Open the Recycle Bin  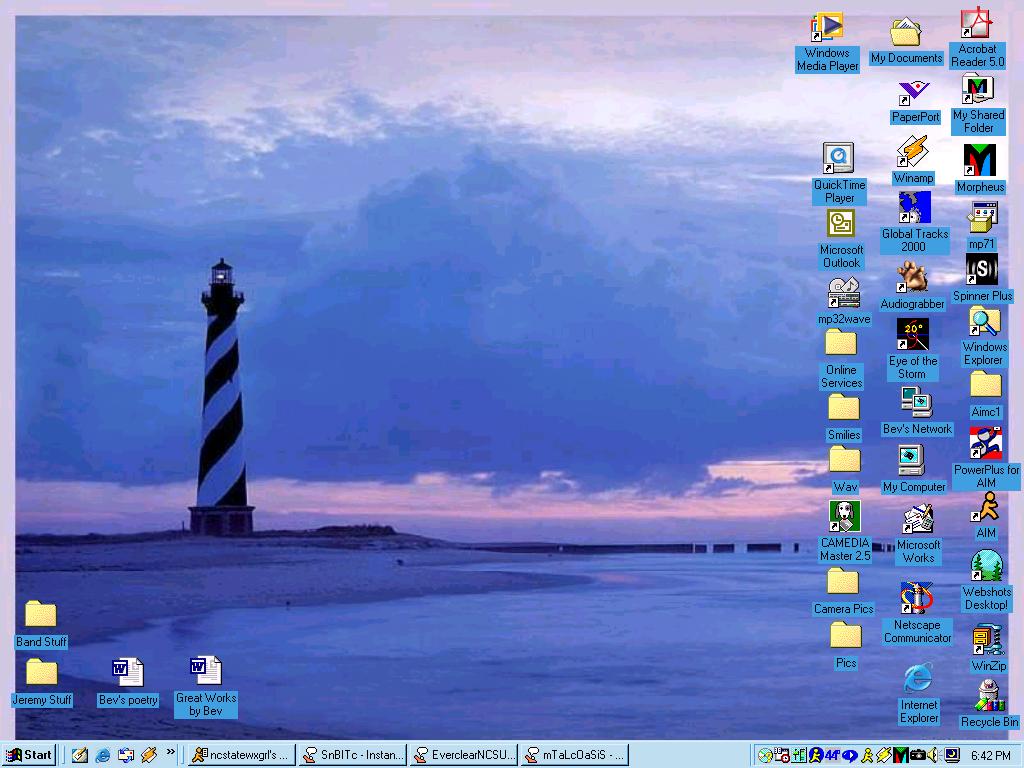click(x=988, y=696)
